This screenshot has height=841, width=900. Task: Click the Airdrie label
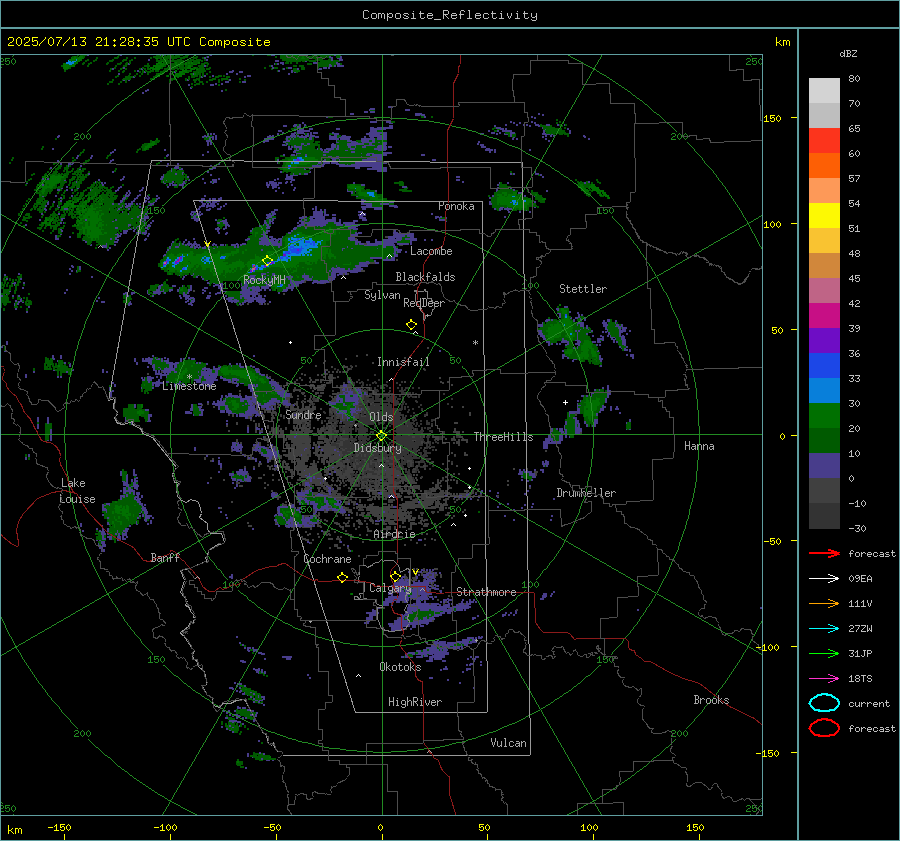pos(394,534)
